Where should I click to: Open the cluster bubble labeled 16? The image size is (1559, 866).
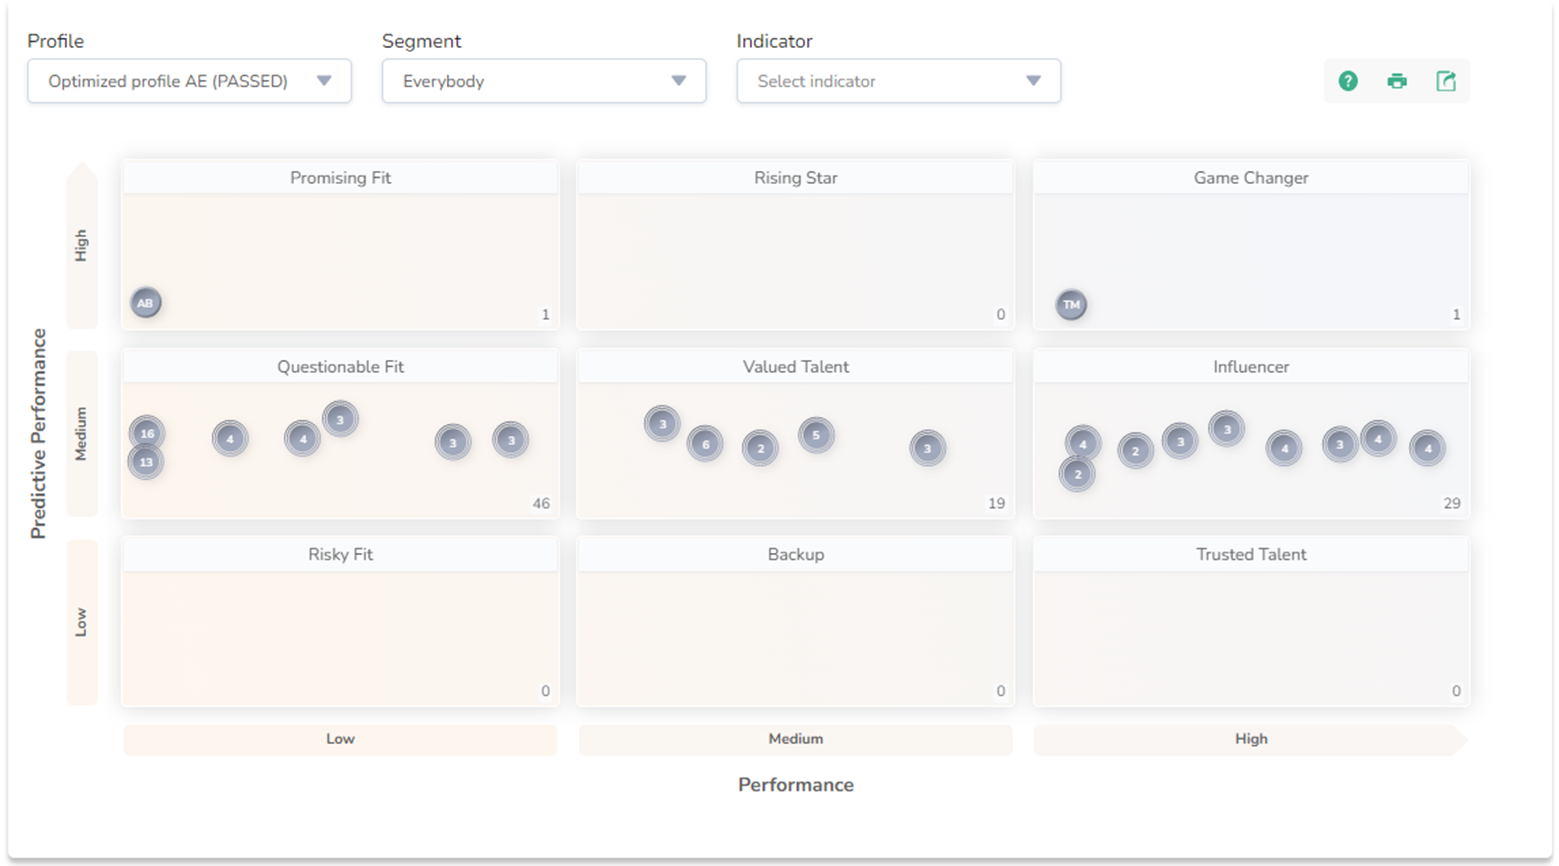coord(147,433)
